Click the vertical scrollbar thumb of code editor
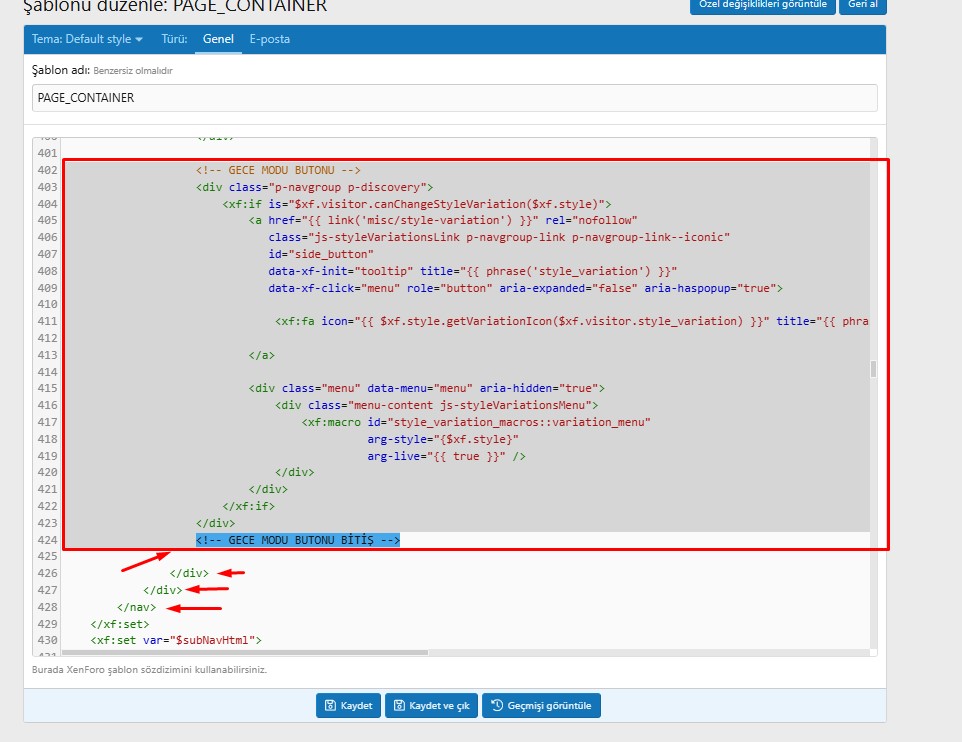The width and height of the screenshot is (962, 742). (x=873, y=369)
